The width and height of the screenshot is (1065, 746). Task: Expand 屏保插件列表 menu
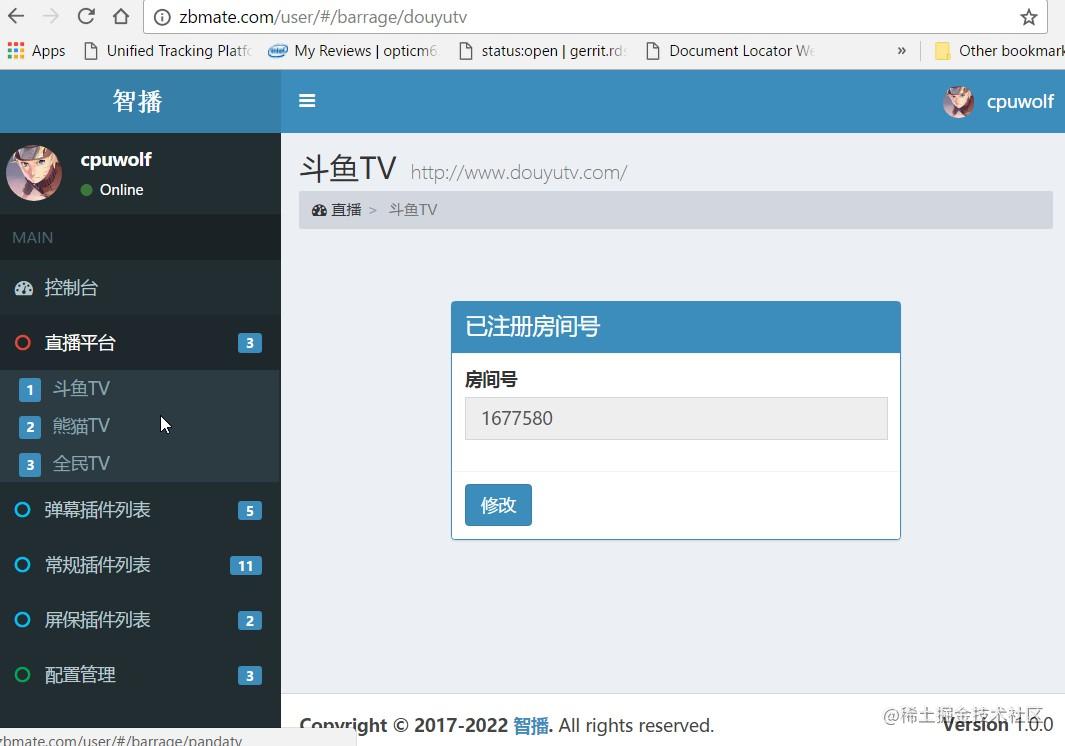point(141,620)
